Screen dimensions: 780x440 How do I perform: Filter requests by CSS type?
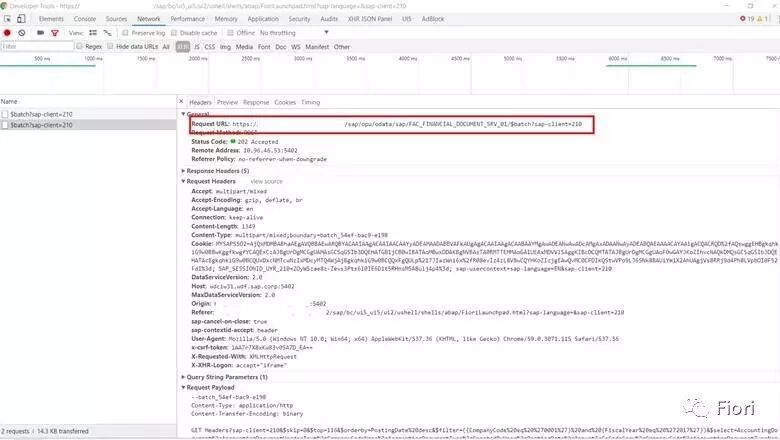point(210,47)
